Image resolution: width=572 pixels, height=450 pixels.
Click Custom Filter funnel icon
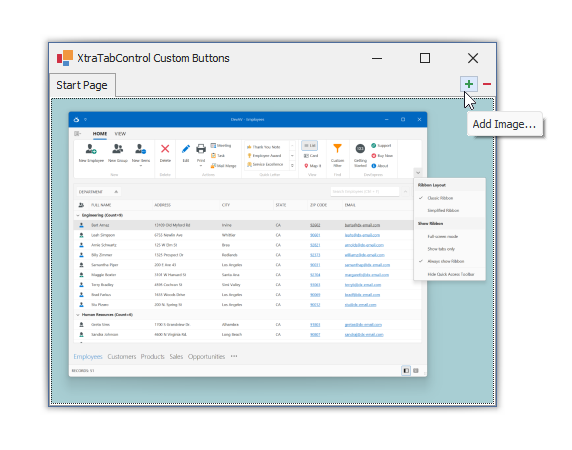pyautogui.click(x=337, y=148)
